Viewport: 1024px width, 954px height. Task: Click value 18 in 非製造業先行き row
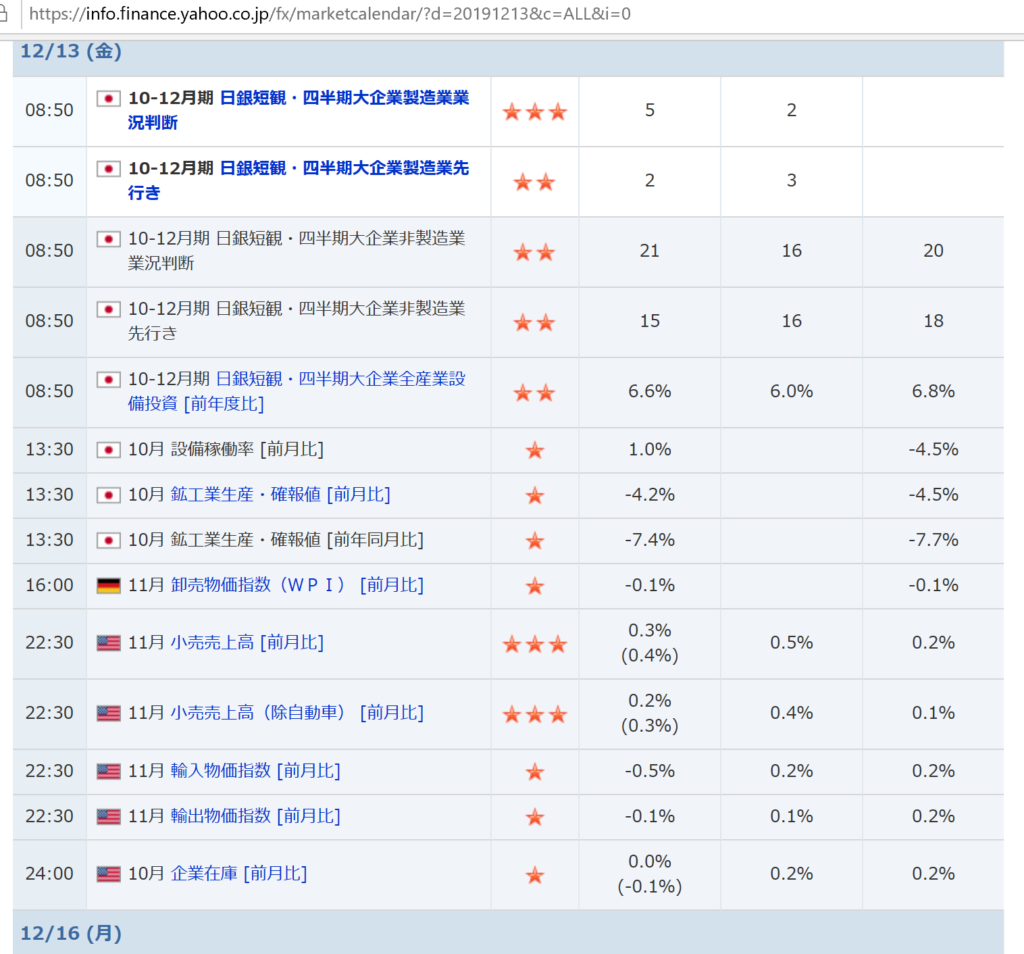click(933, 321)
